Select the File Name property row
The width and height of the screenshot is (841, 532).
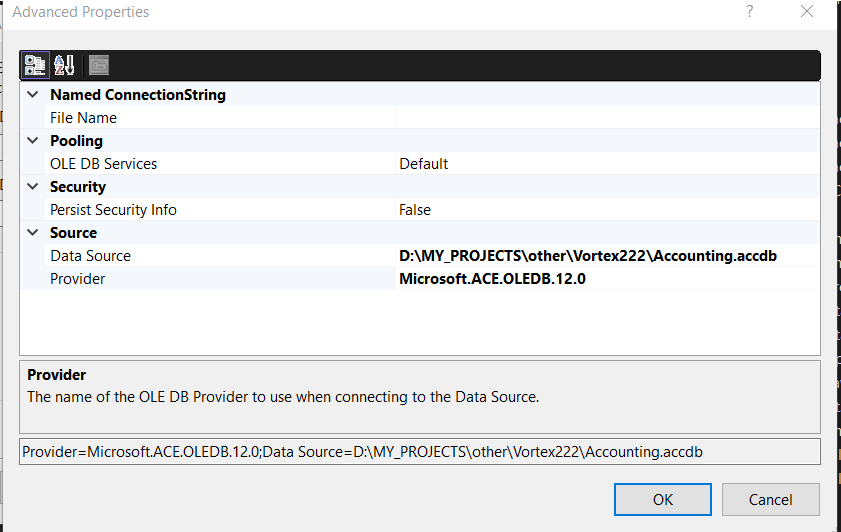[x=84, y=118]
